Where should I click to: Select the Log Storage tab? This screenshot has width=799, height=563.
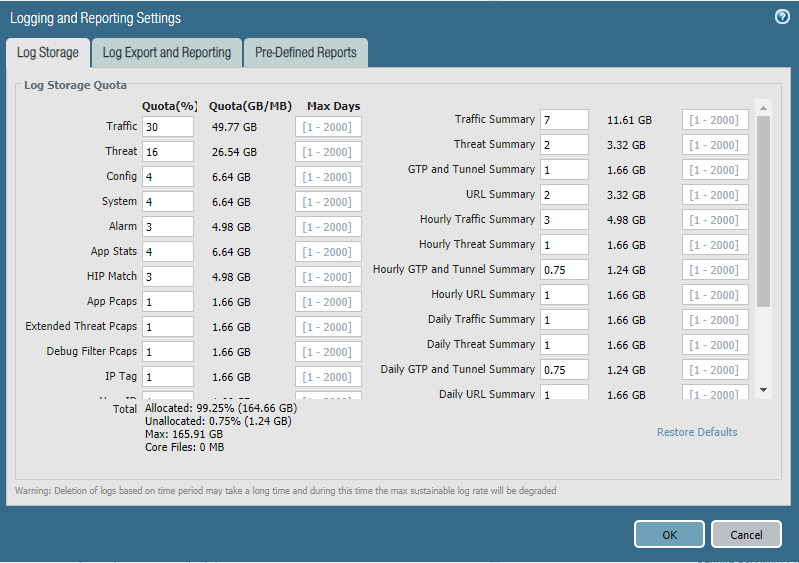click(47, 53)
